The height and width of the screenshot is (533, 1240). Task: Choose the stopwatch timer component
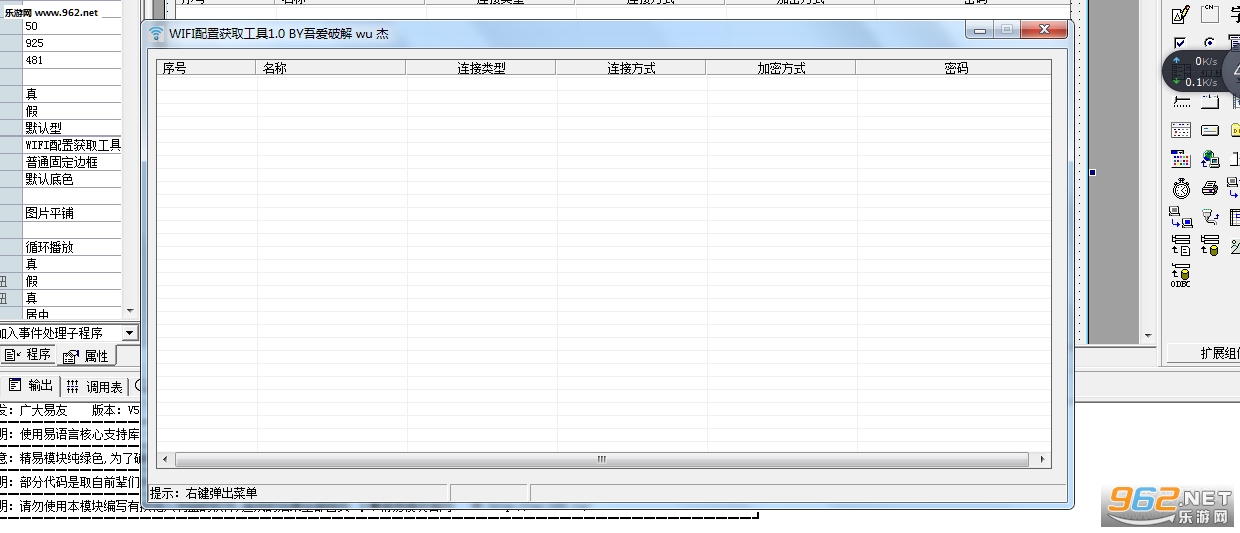(x=1181, y=188)
